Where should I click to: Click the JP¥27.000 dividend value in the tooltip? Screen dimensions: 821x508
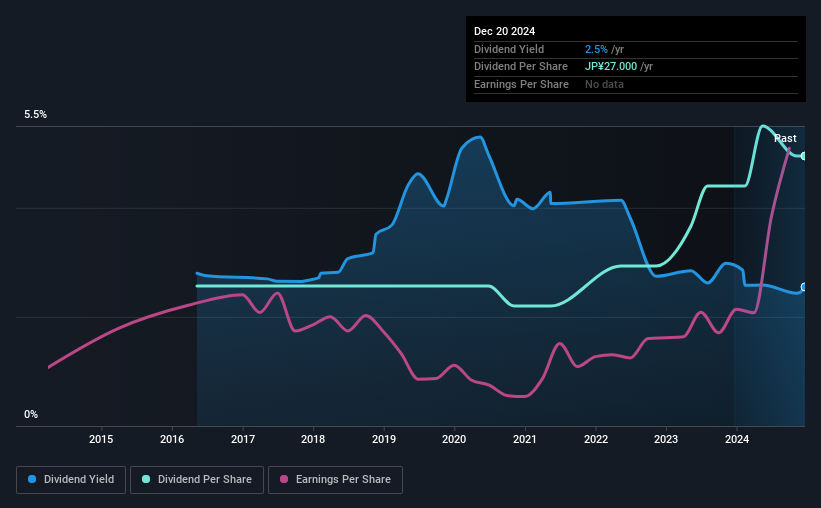click(x=611, y=67)
